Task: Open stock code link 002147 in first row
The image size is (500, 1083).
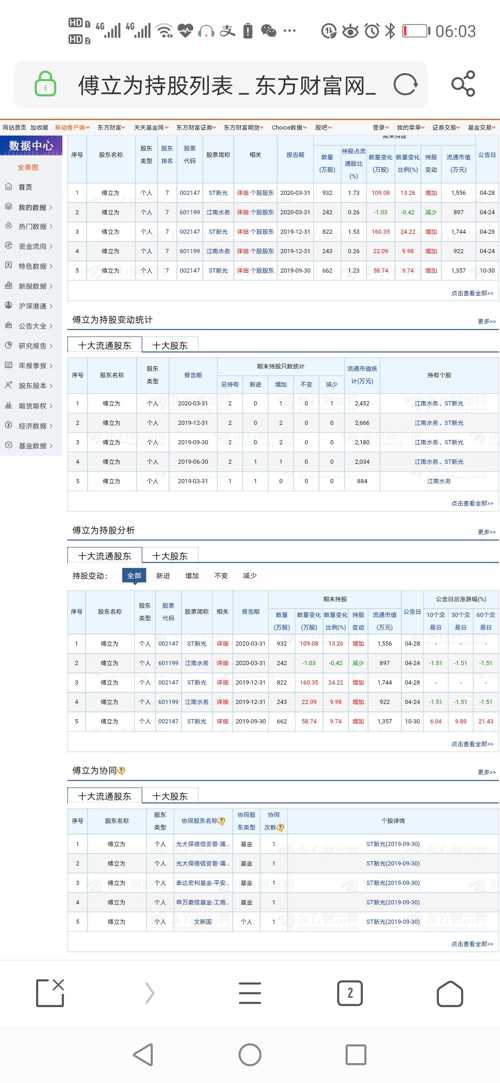Action: (188, 193)
